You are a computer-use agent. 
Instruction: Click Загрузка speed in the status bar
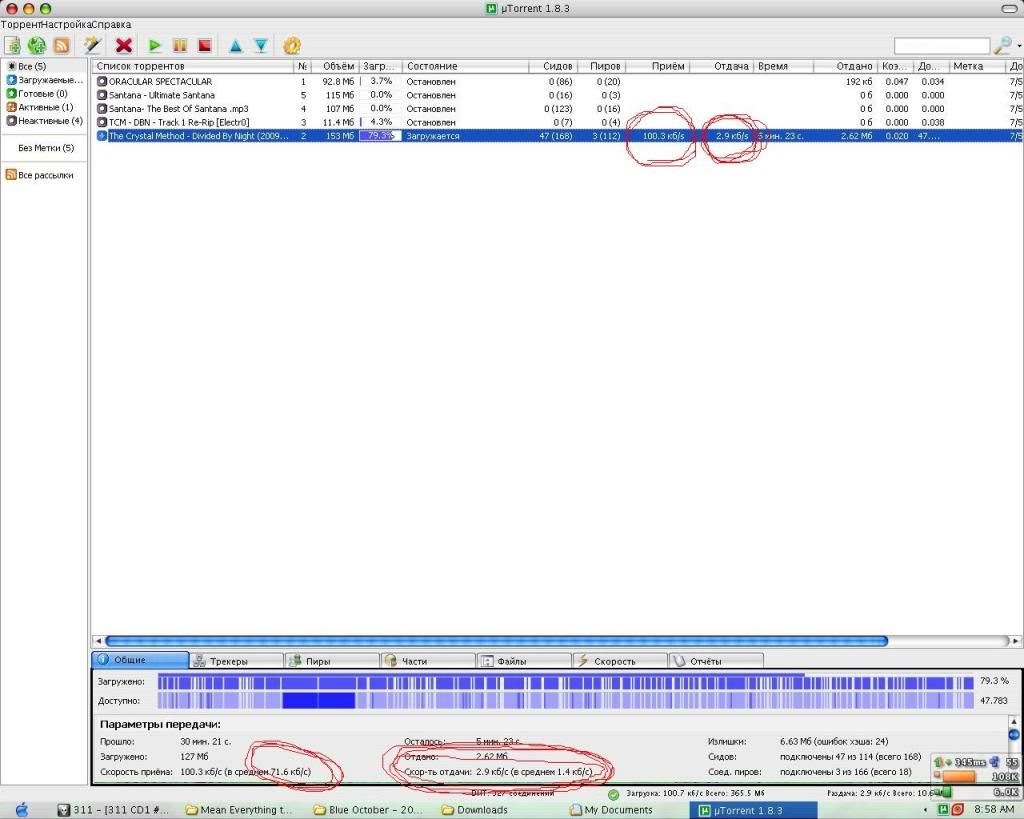695,794
